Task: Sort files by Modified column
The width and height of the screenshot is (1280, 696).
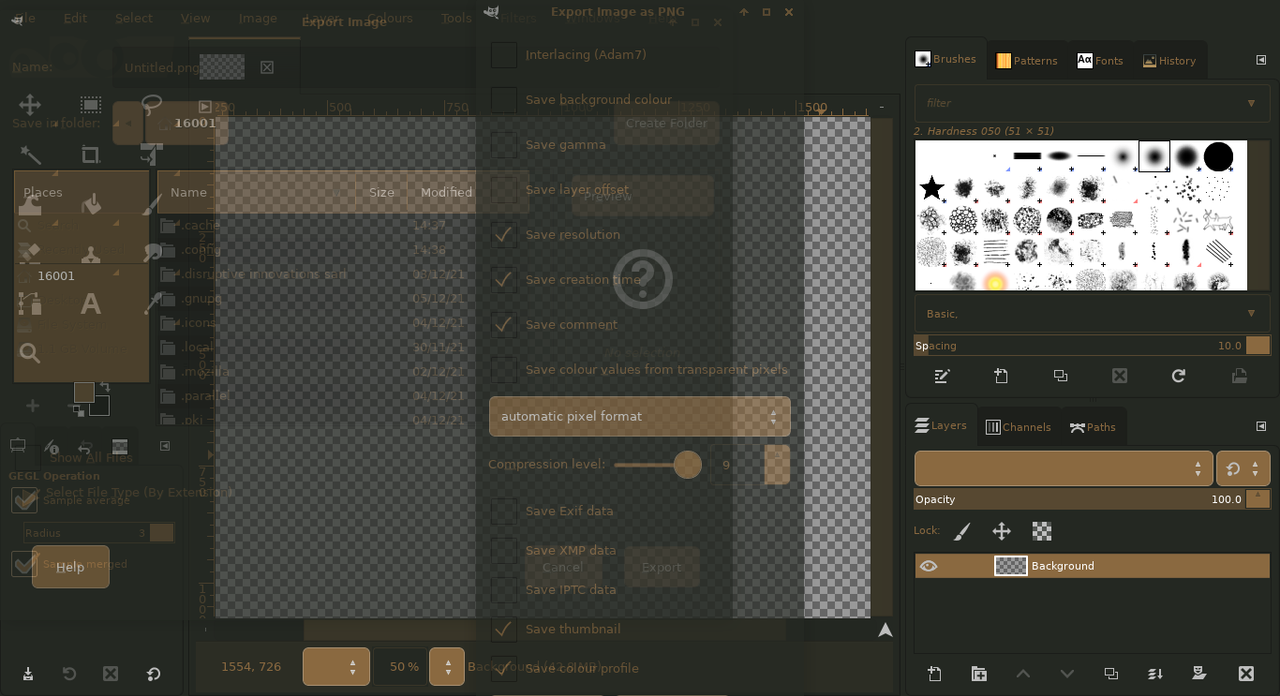Action: coord(446,192)
